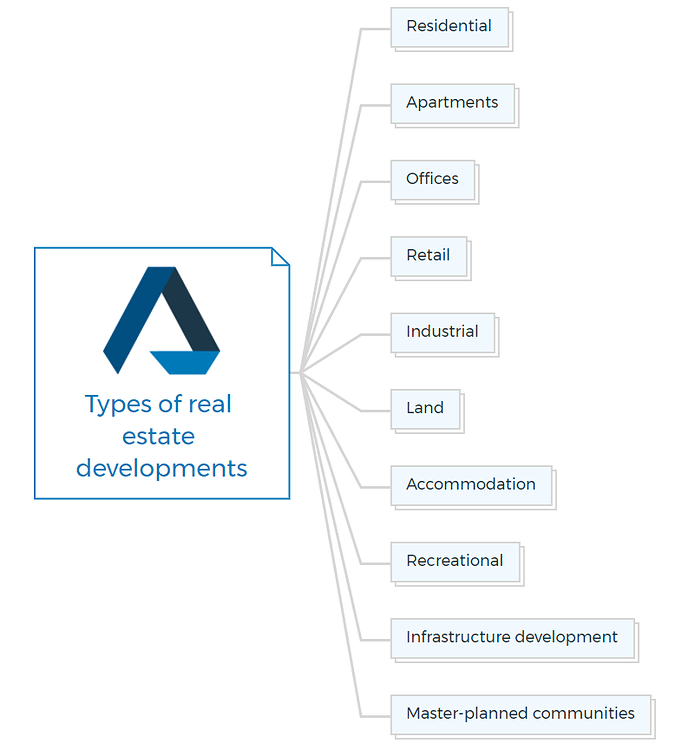The image size is (694, 750).
Task: Click the triangular logo in the central node
Action: tap(161, 319)
